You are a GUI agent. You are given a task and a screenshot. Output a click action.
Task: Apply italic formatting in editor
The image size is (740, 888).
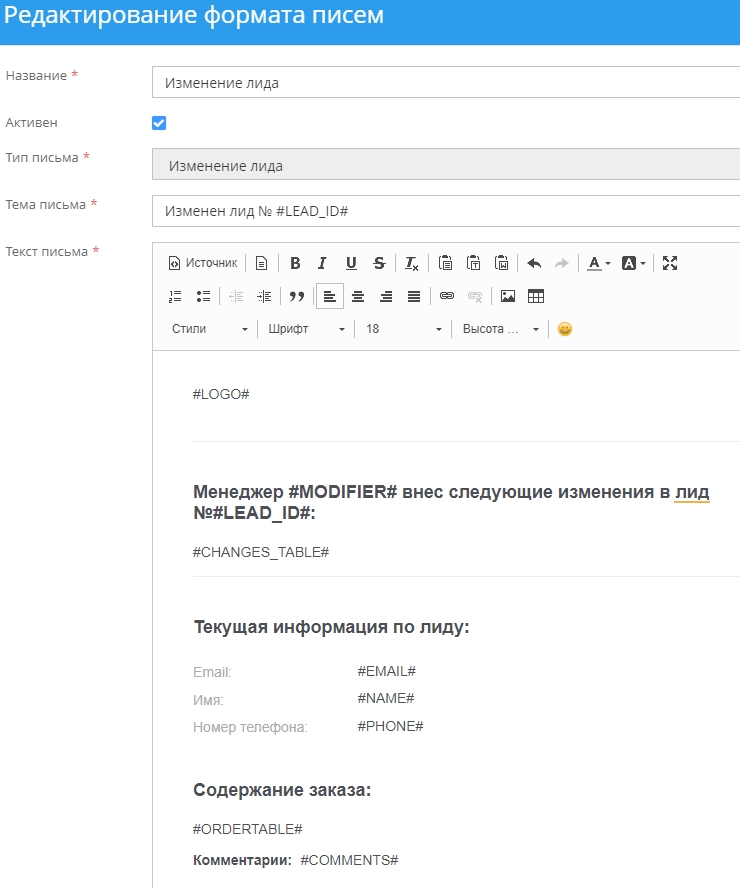coord(322,263)
